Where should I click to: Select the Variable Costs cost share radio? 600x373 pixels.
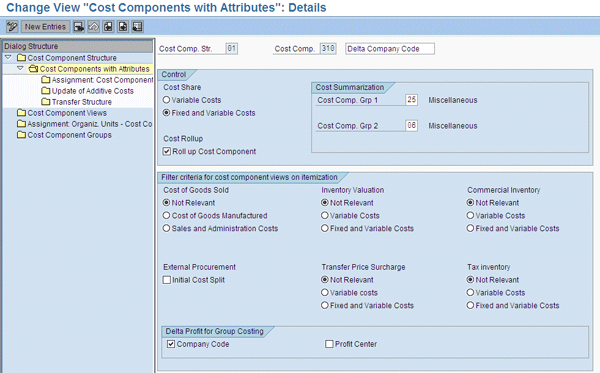coord(166,100)
